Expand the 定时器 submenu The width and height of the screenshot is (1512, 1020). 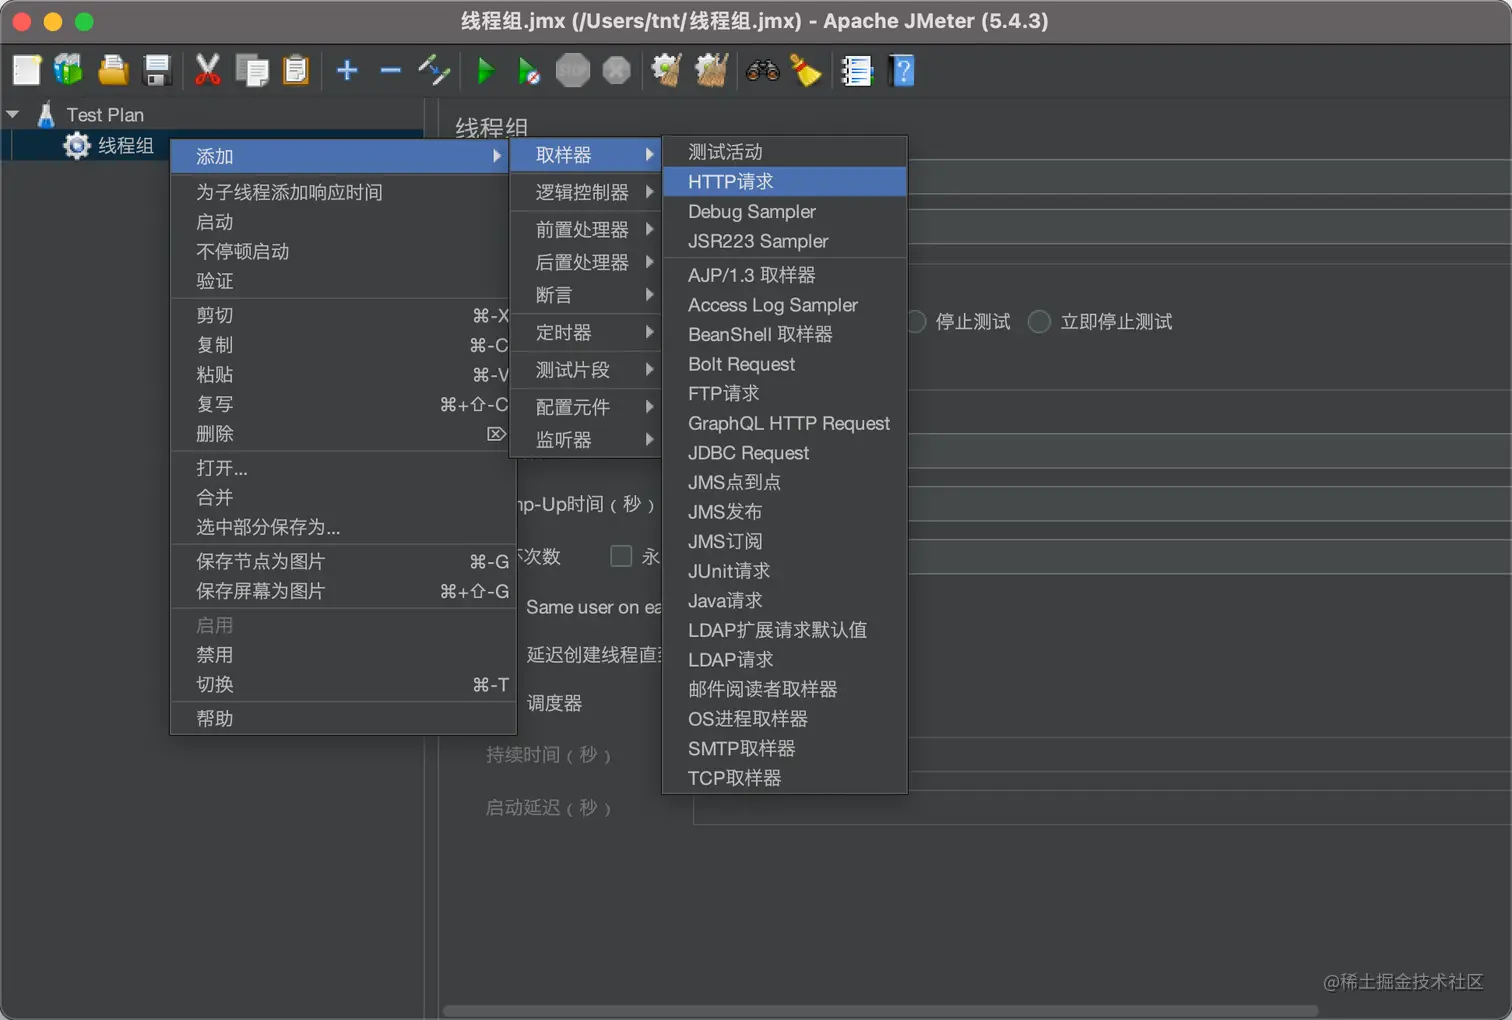click(586, 332)
